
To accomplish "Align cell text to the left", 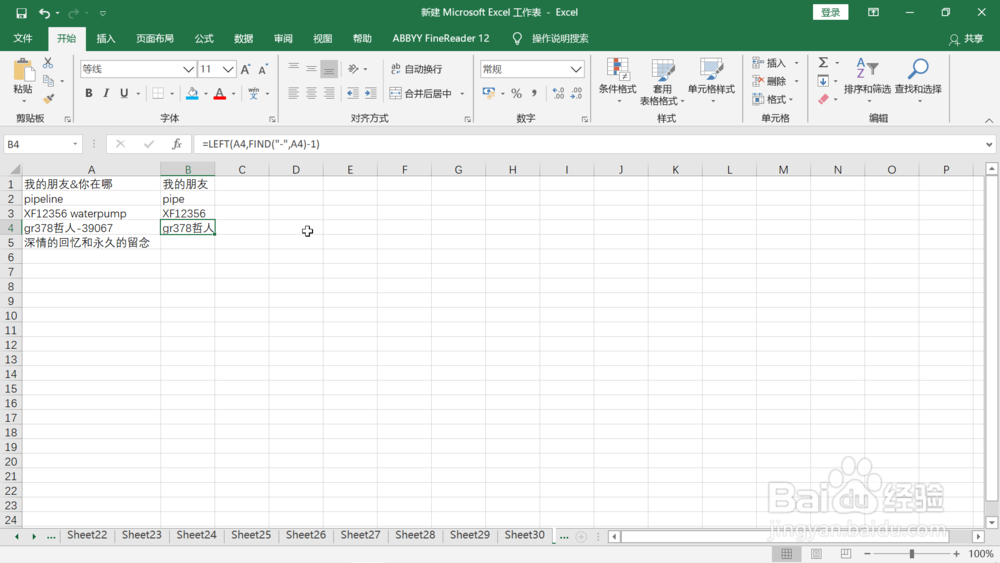I will pyautogui.click(x=293, y=93).
